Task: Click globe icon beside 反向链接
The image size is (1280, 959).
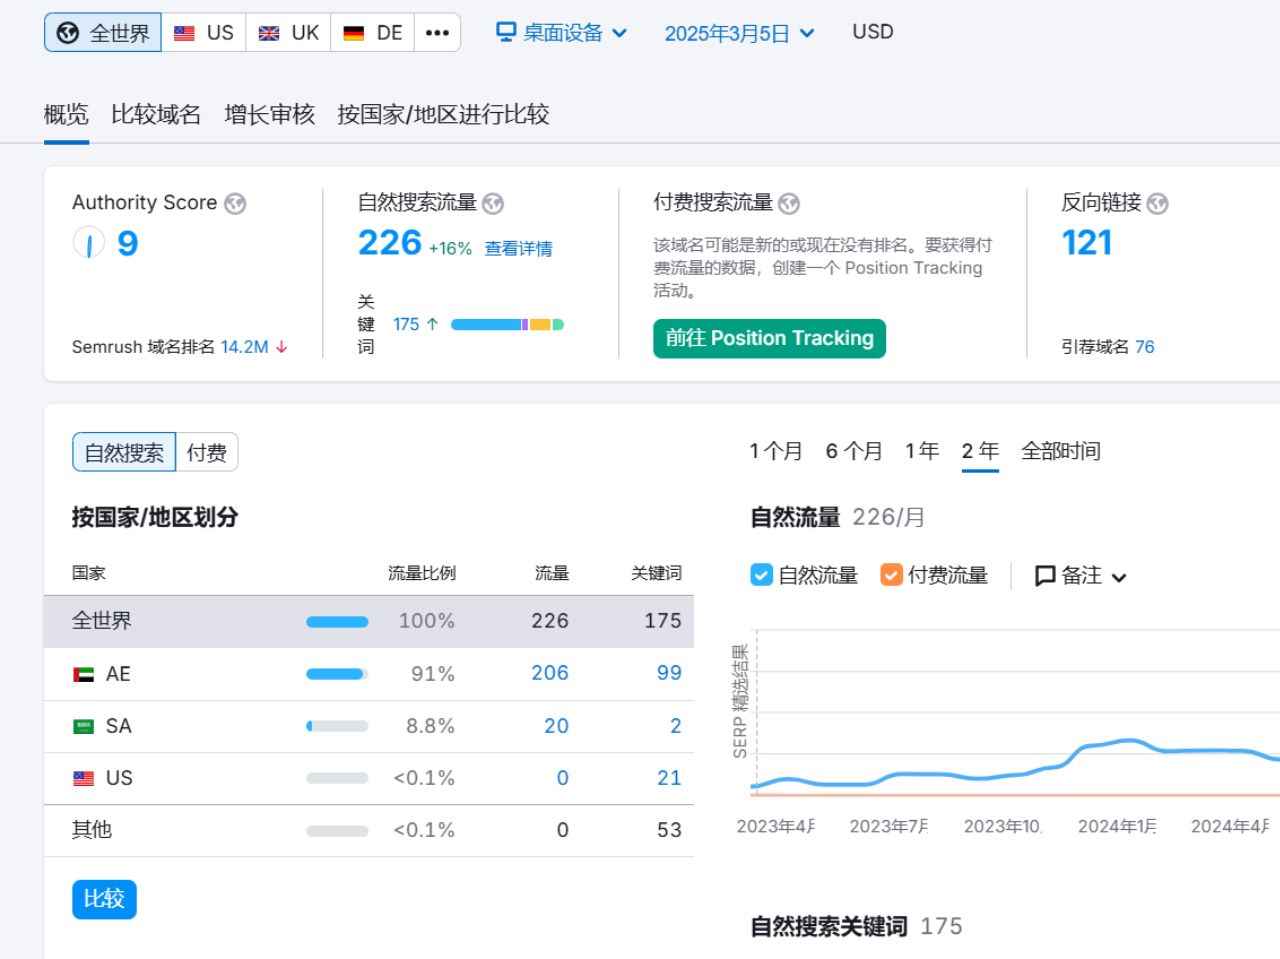Action: click(1157, 204)
